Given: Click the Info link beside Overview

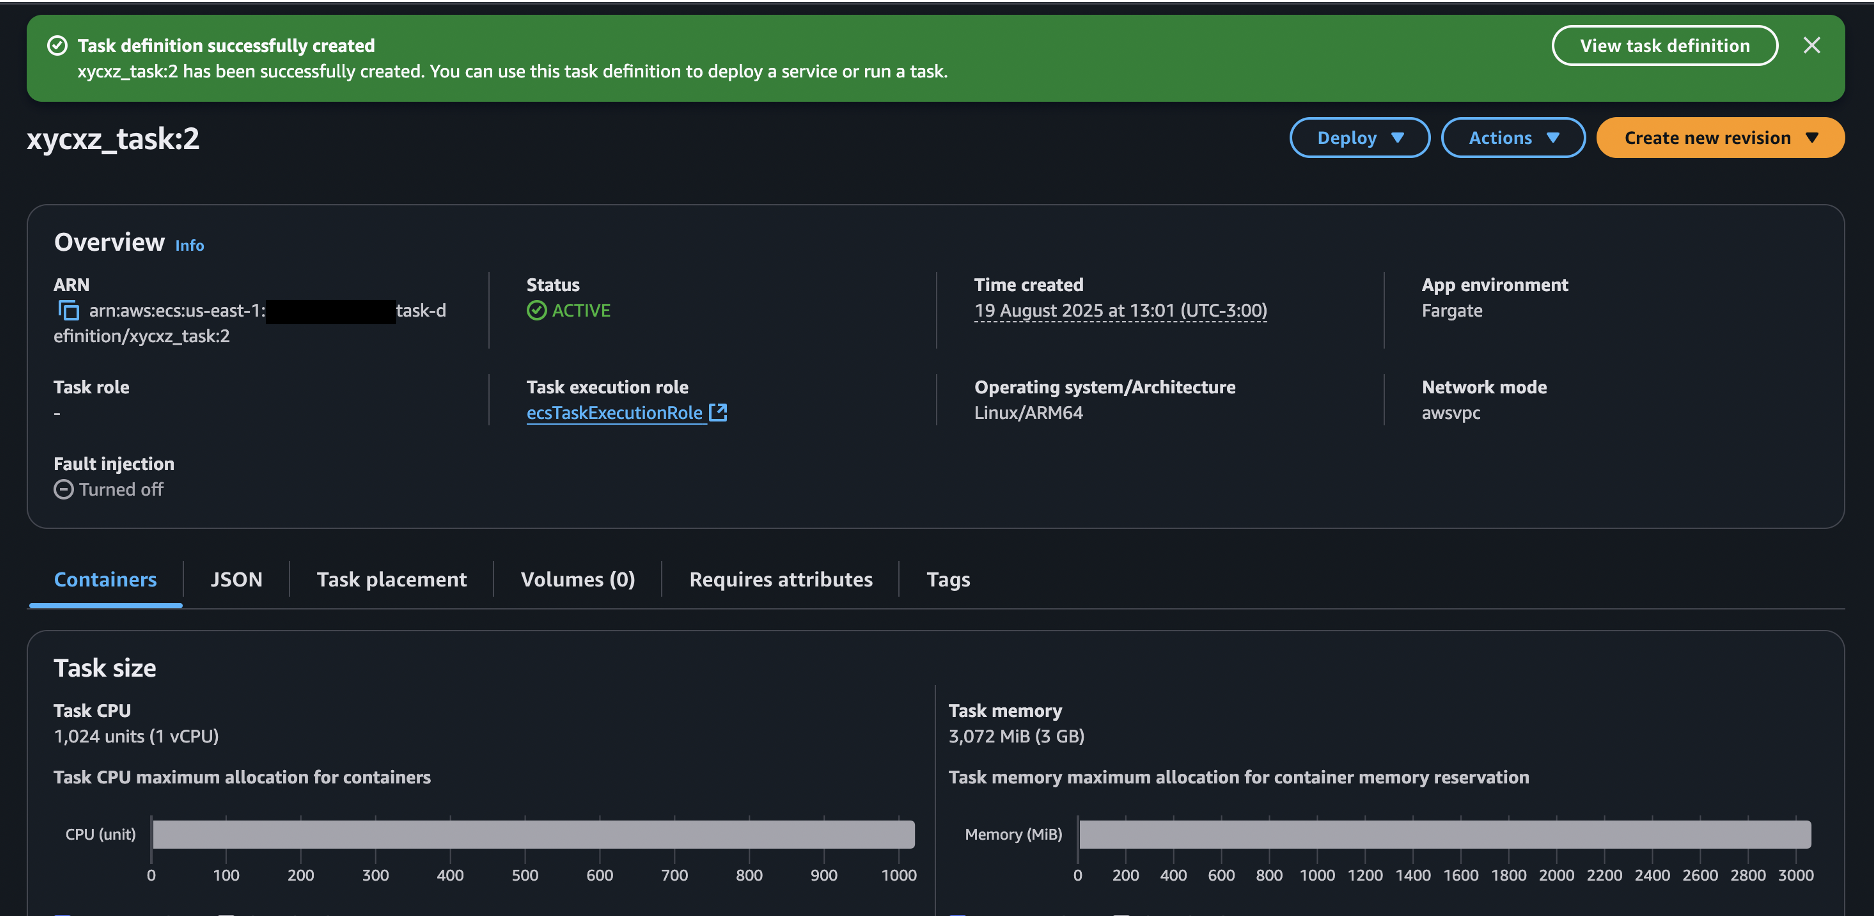Looking at the screenshot, I should coord(189,246).
